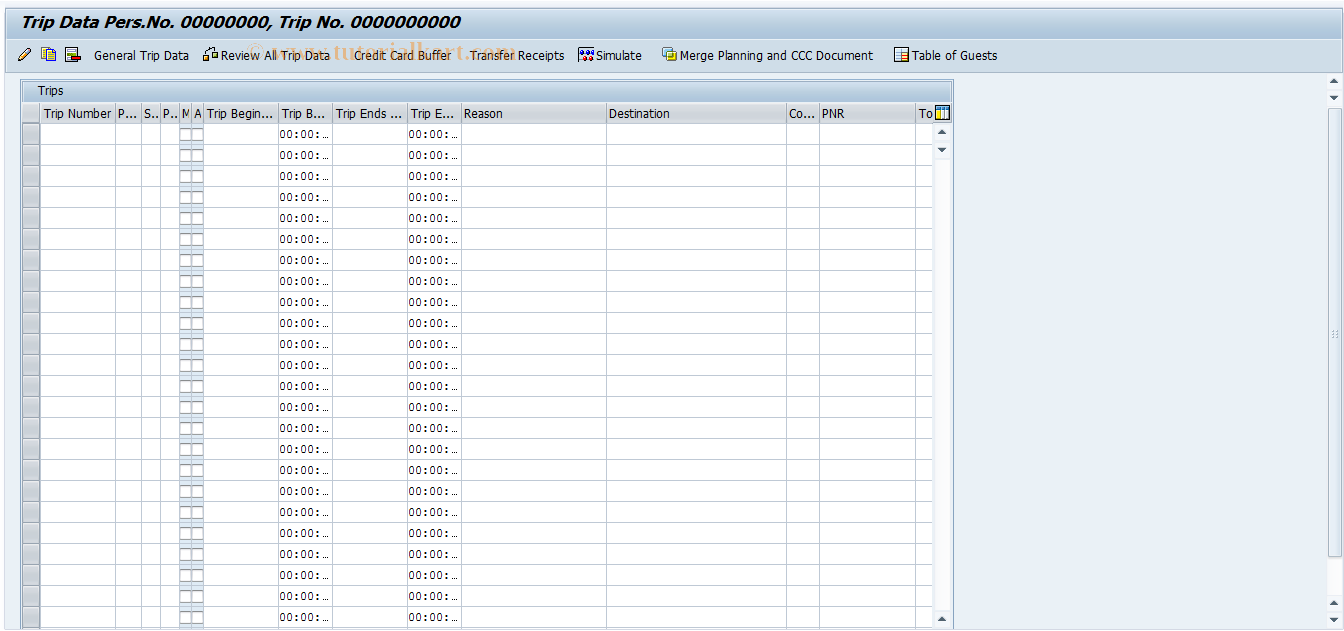
Task: Click the first row Reason field
Action: (x=533, y=134)
